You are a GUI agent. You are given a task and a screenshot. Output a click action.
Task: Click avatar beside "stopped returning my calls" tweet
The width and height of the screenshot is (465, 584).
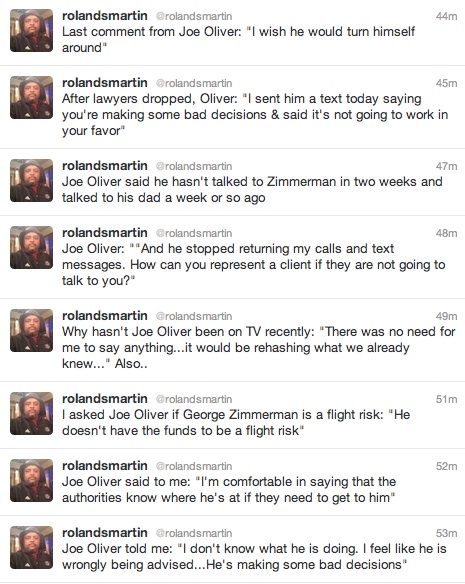(31, 248)
